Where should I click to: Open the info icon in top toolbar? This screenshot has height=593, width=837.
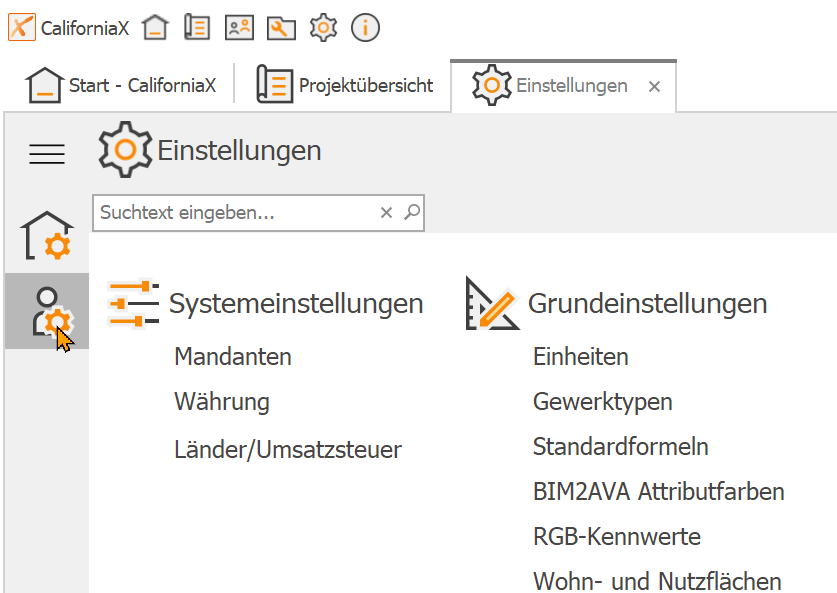click(365, 27)
